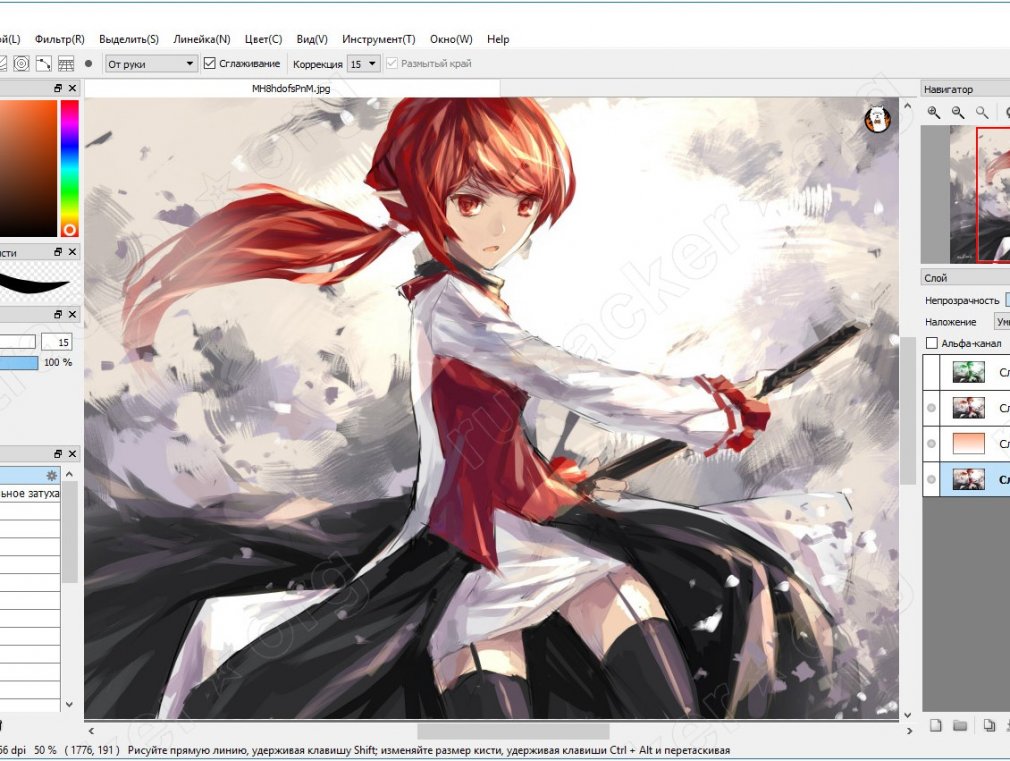Undock the brush size panel
The width and height of the screenshot is (1010, 761).
tap(58, 314)
